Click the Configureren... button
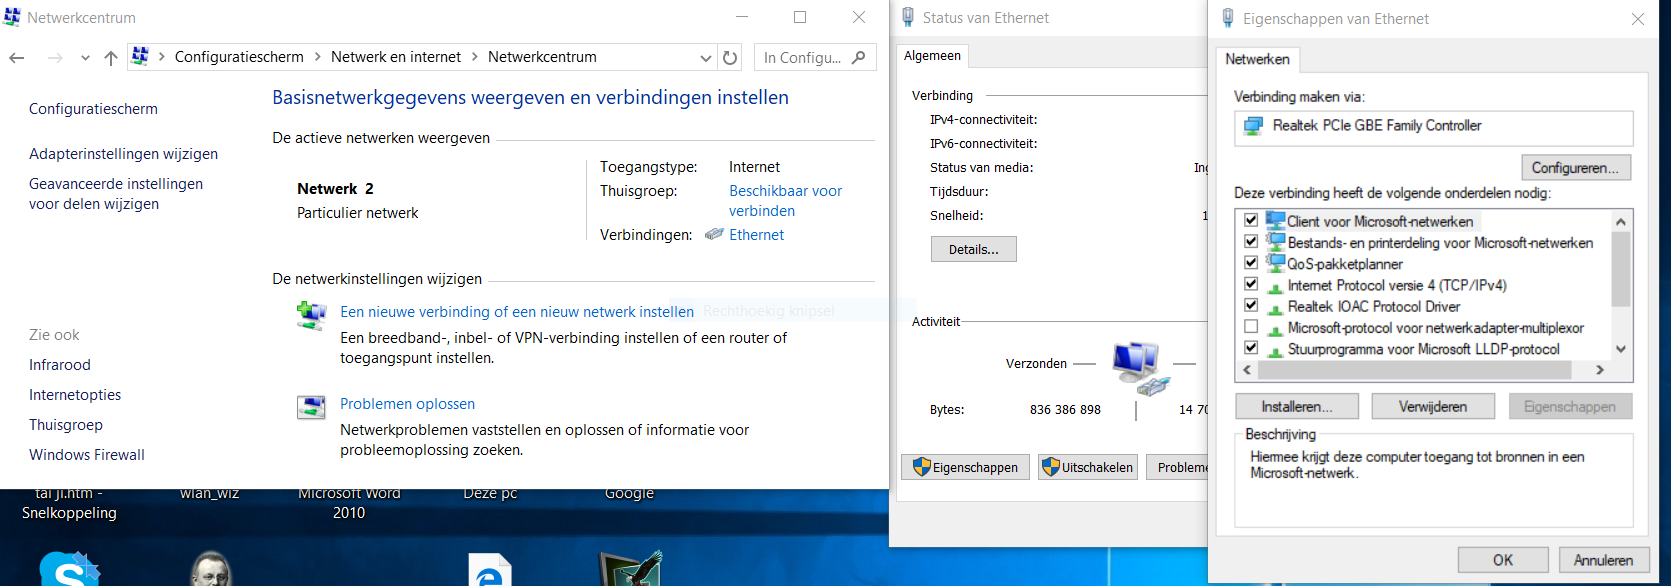1671x586 pixels. (x=1576, y=168)
